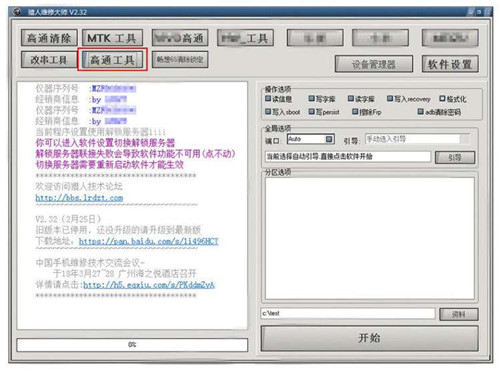Open the 高通清除 tab
The width and height of the screenshot is (500, 372).
tap(49, 38)
